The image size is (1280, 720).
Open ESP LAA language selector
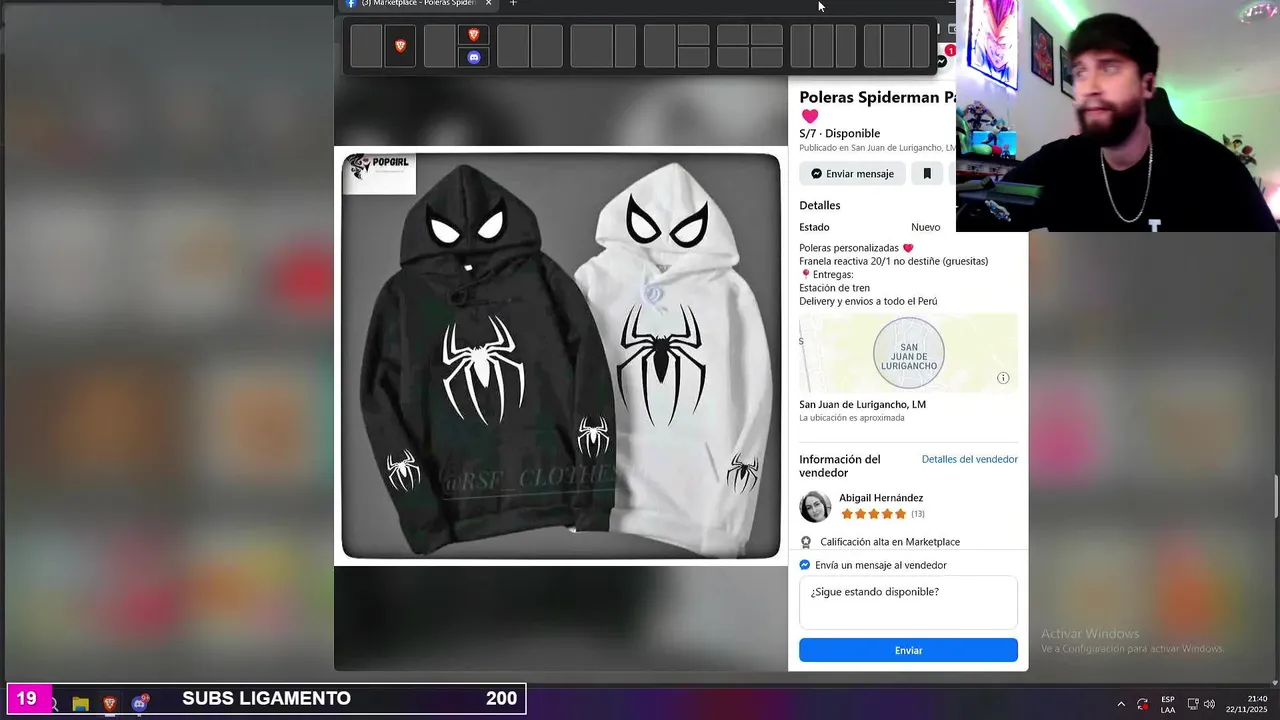(x=1168, y=704)
